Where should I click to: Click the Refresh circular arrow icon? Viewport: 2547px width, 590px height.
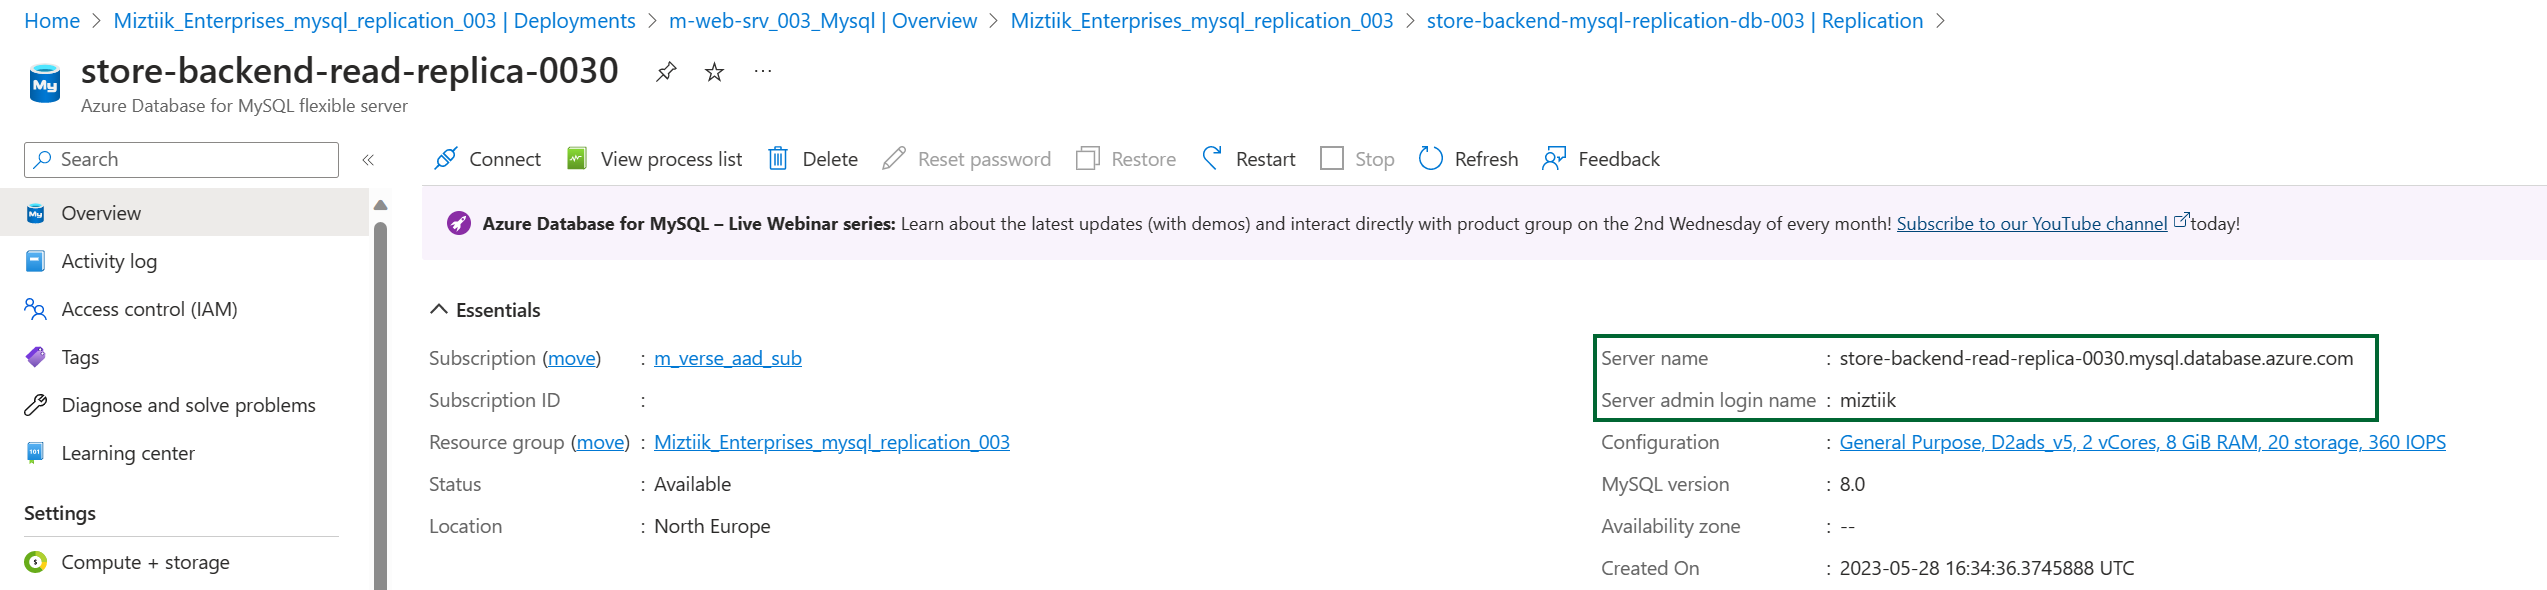pyautogui.click(x=1431, y=159)
